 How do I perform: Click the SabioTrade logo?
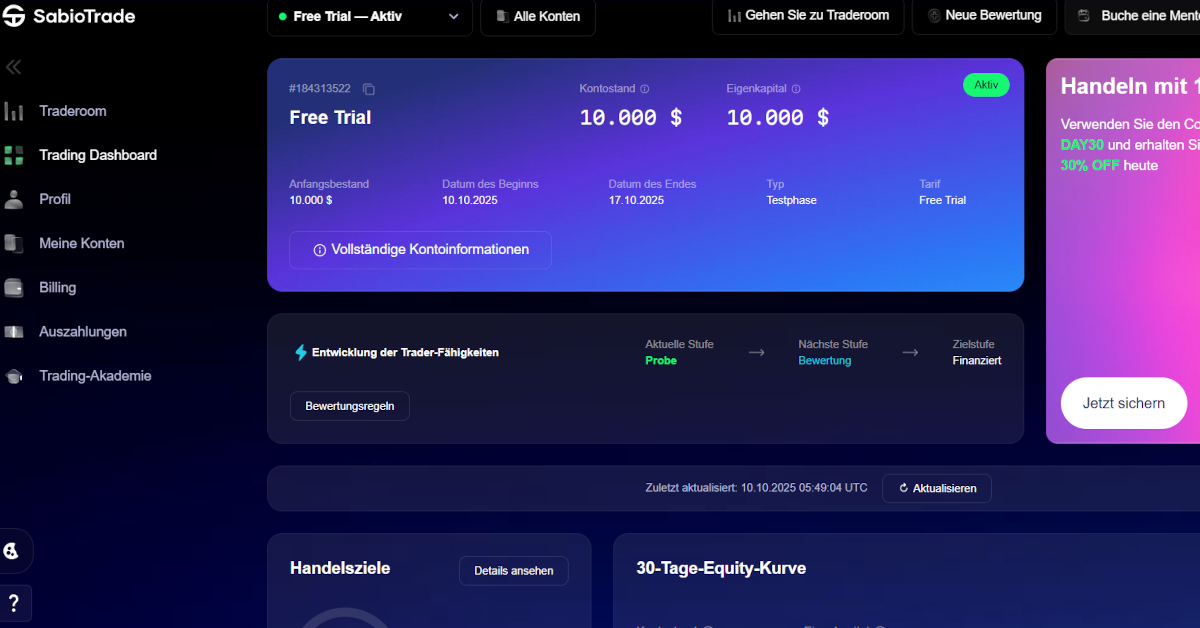68,16
